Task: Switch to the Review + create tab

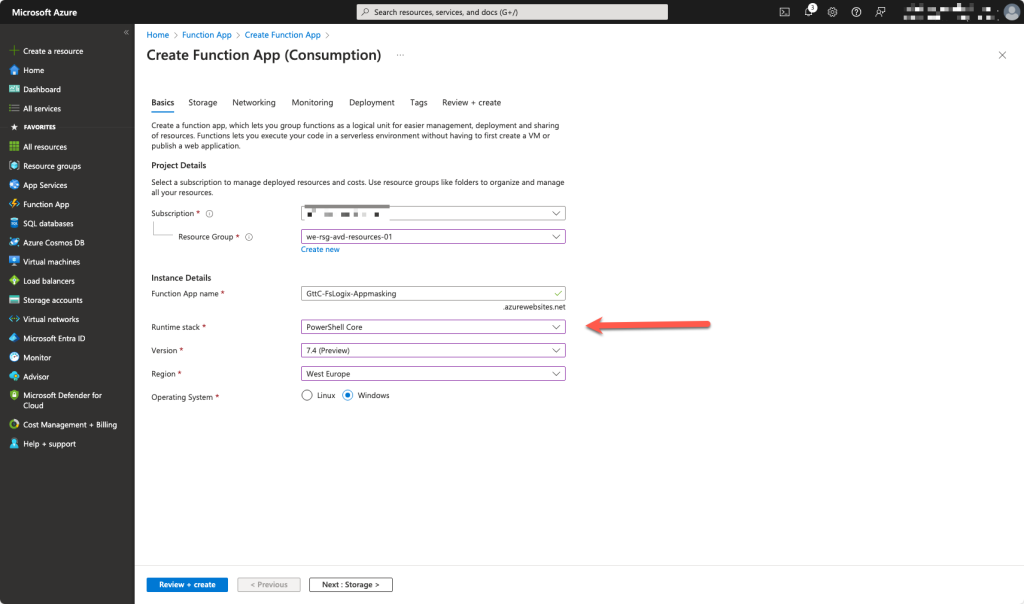Action: point(472,103)
